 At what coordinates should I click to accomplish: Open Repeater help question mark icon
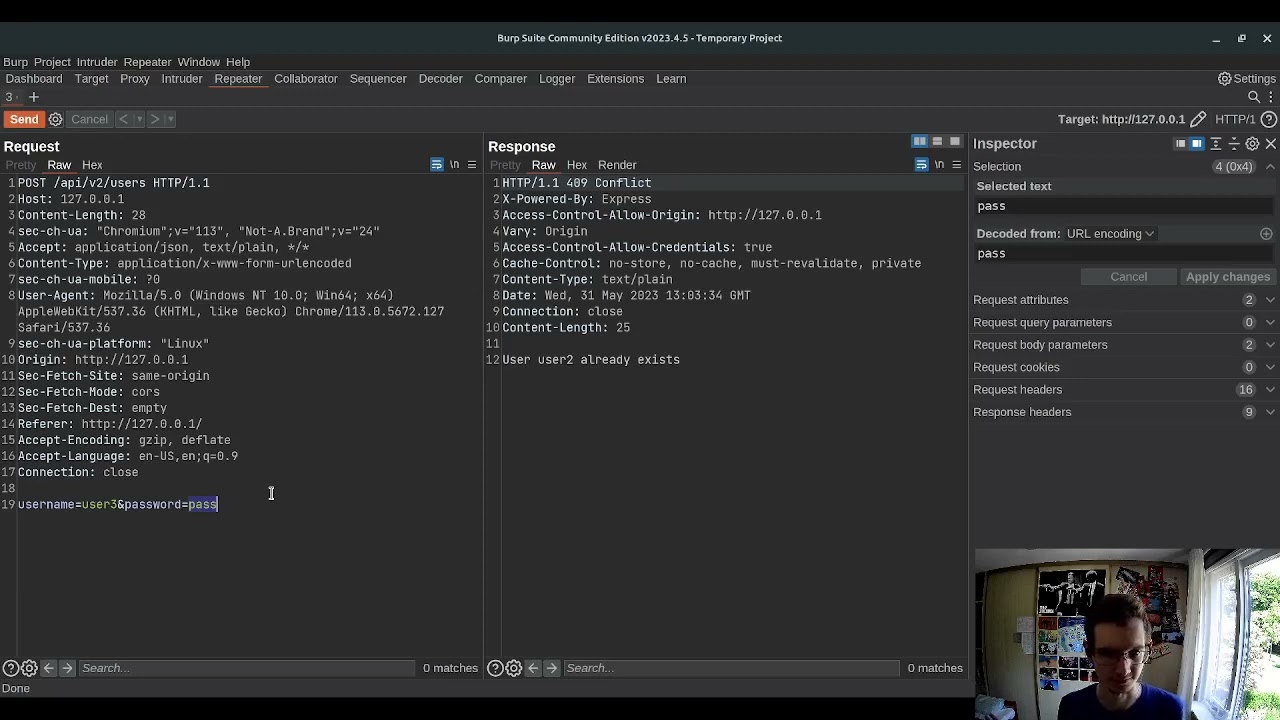click(1270, 120)
